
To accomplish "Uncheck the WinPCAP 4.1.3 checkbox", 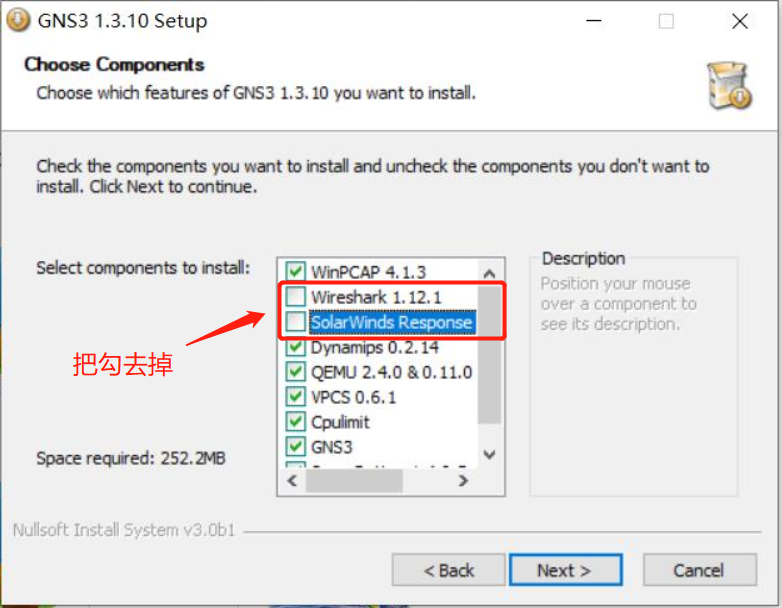I will click(x=295, y=271).
